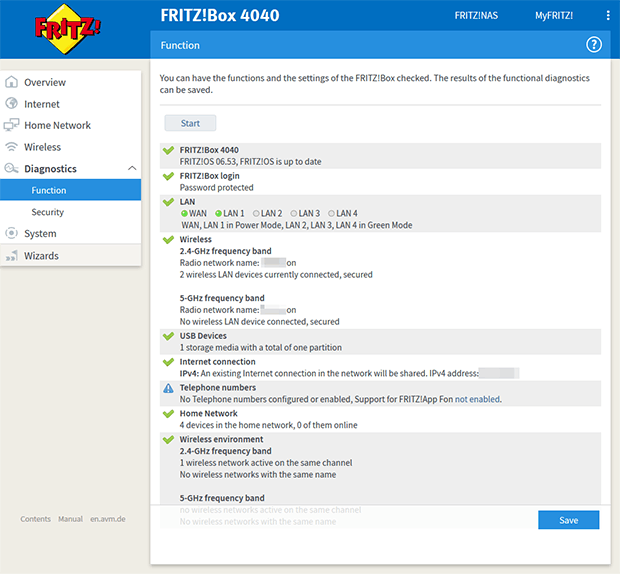The width and height of the screenshot is (620, 574).
Task: Open the Contents footer link
Action: (36, 519)
